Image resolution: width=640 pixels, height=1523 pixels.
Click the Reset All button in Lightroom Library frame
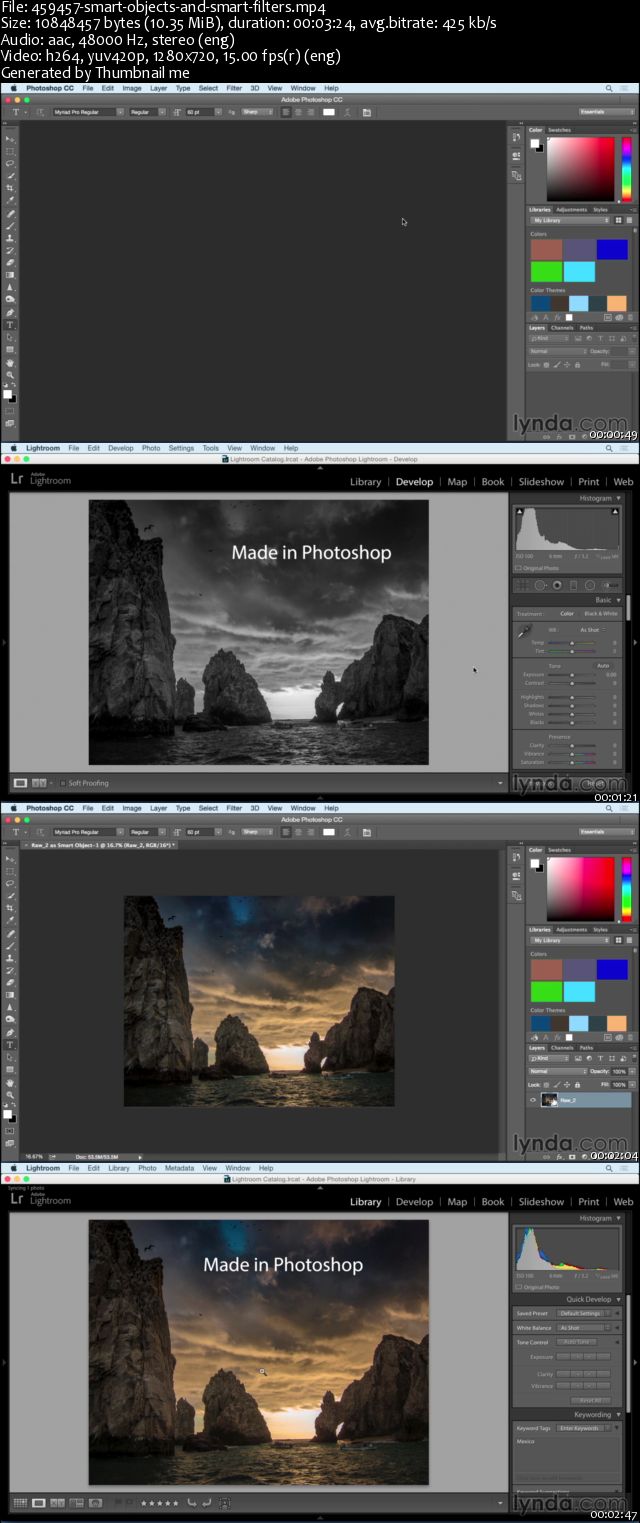tap(591, 1401)
